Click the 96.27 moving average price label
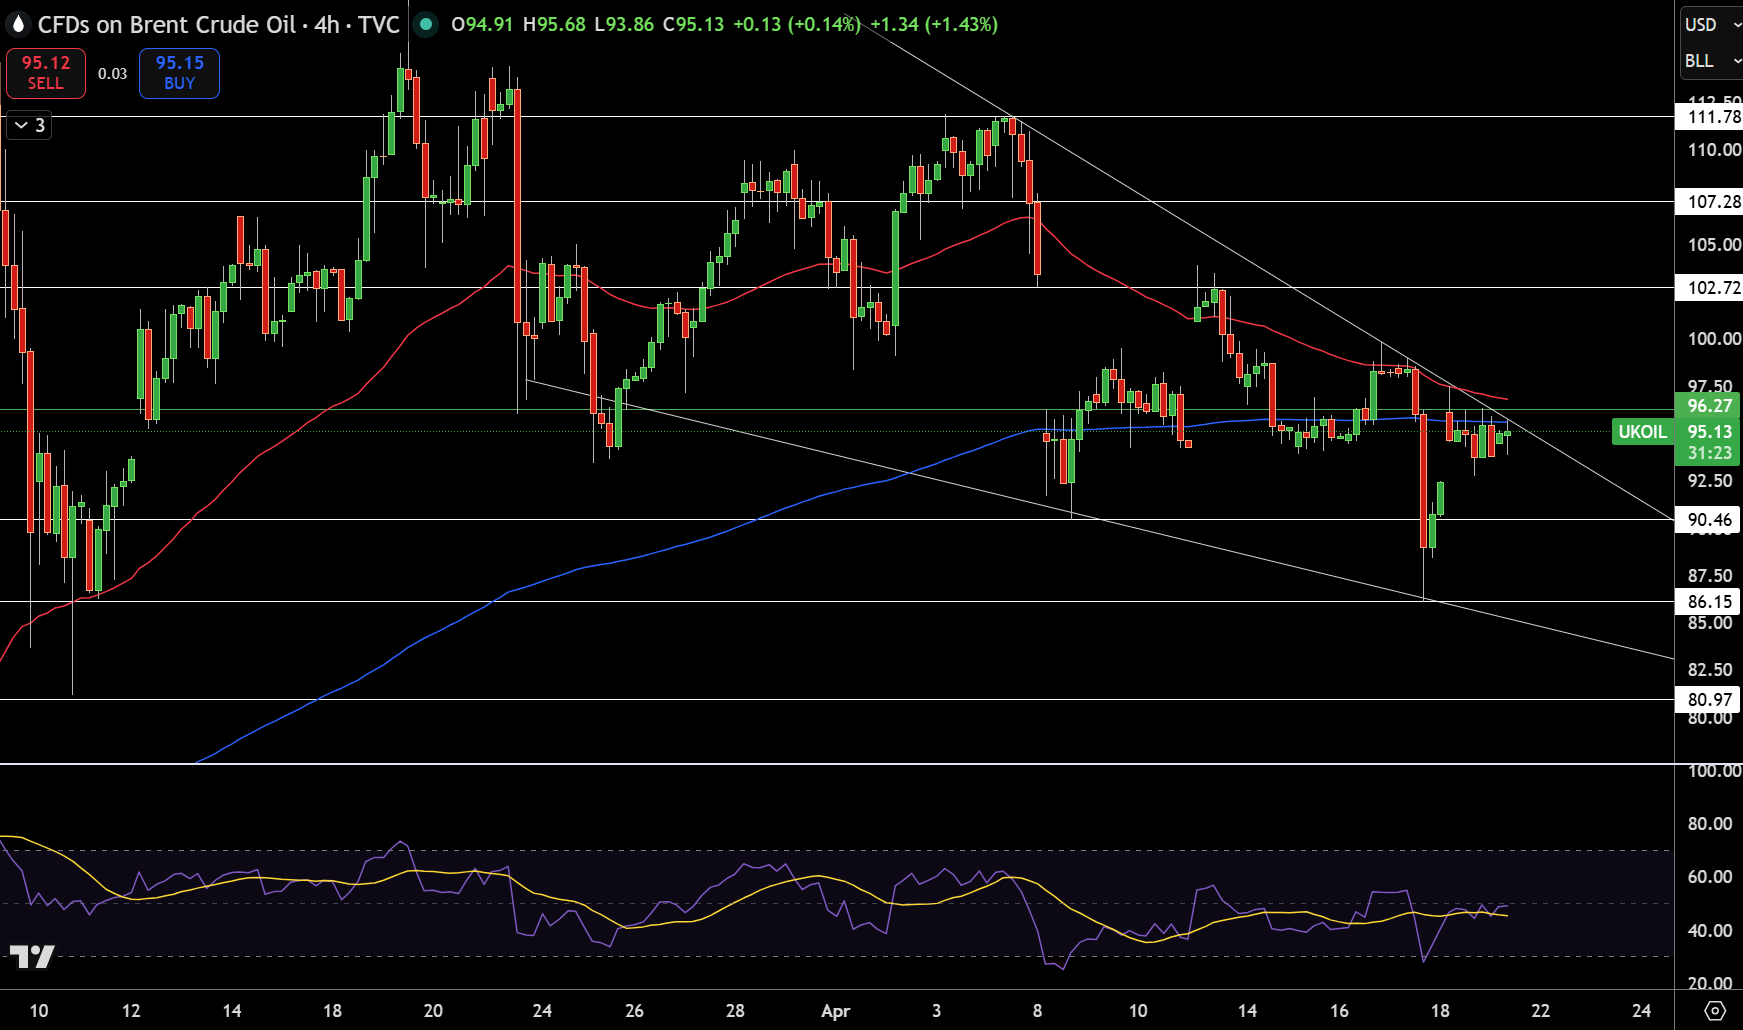Viewport: 1743px width, 1030px height. (x=1708, y=406)
